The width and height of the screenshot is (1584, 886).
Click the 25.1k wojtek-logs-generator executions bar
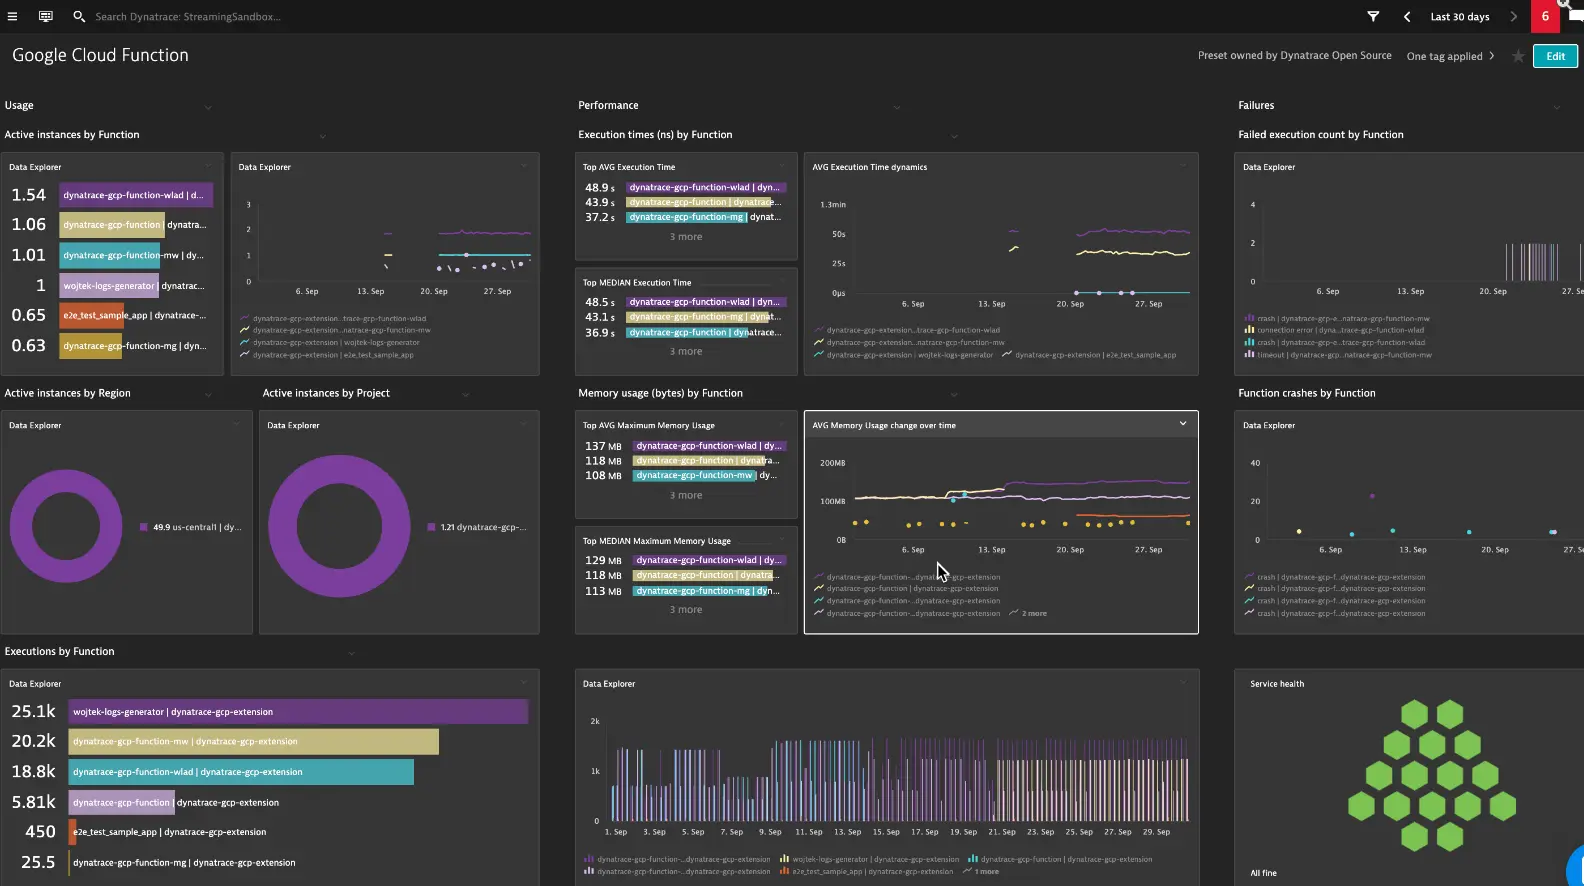(x=298, y=712)
